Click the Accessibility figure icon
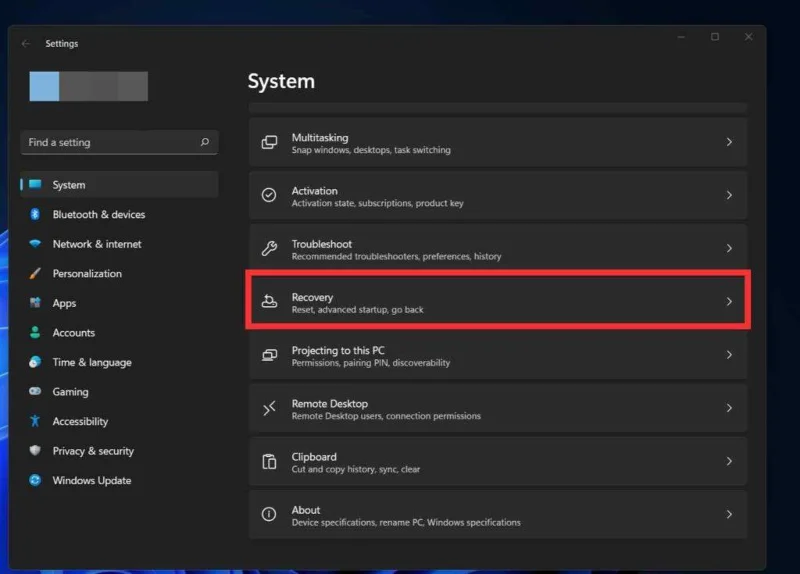Image resolution: width=800 pixels, height=574 pixels. [35, 421]
